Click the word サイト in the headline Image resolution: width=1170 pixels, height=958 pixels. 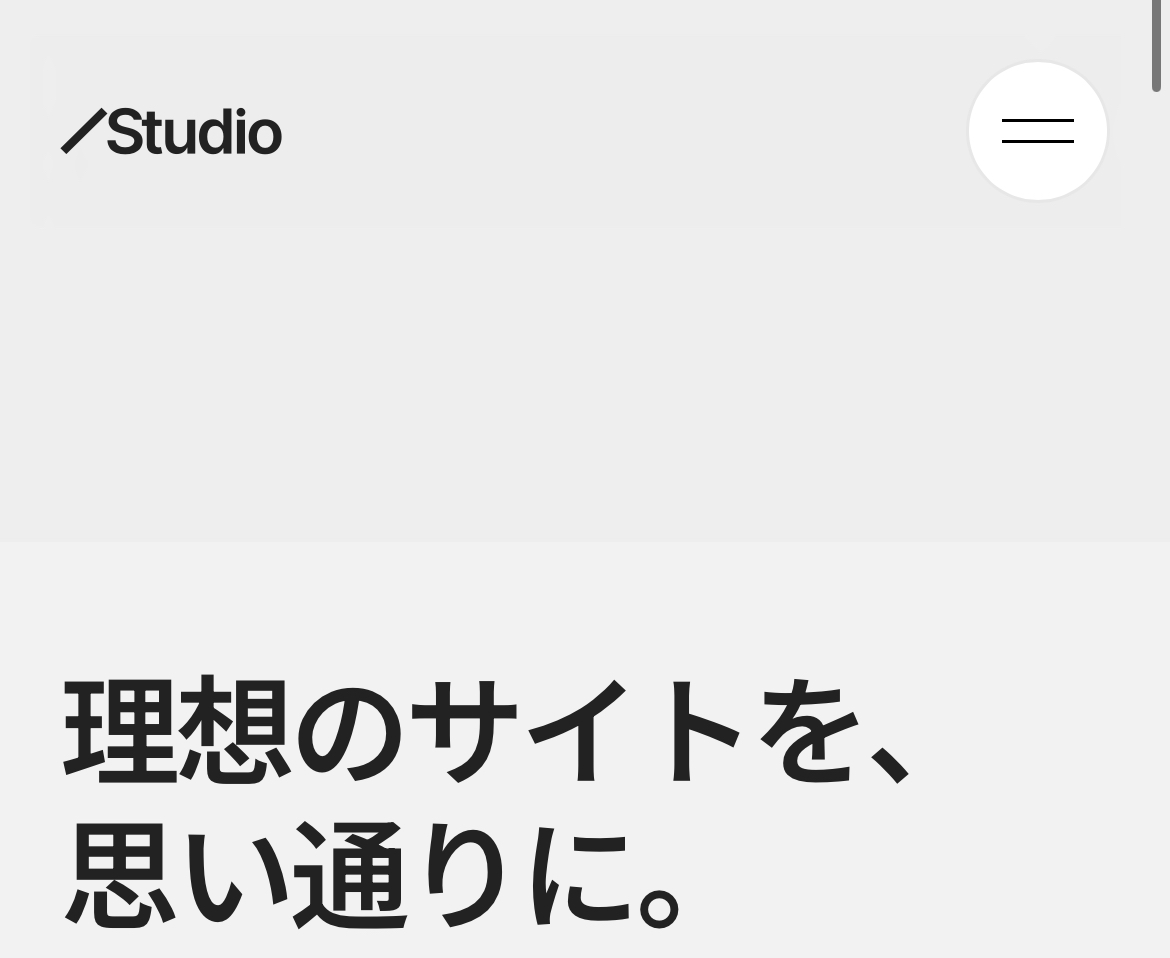[576, 731]
